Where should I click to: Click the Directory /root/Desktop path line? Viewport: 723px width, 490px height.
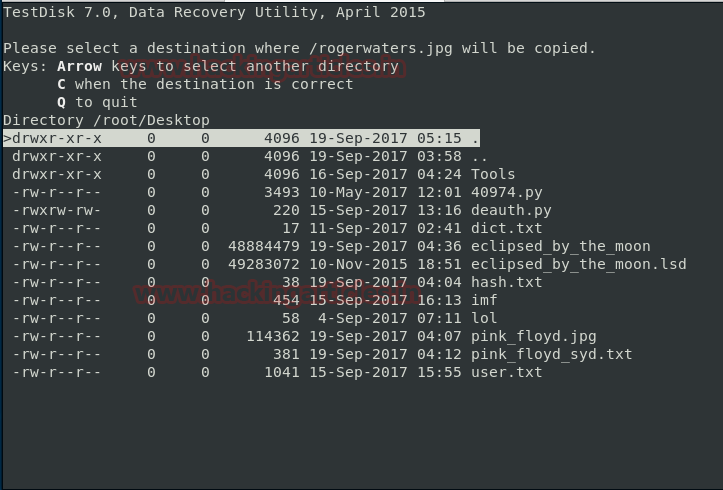coord(106,120)
